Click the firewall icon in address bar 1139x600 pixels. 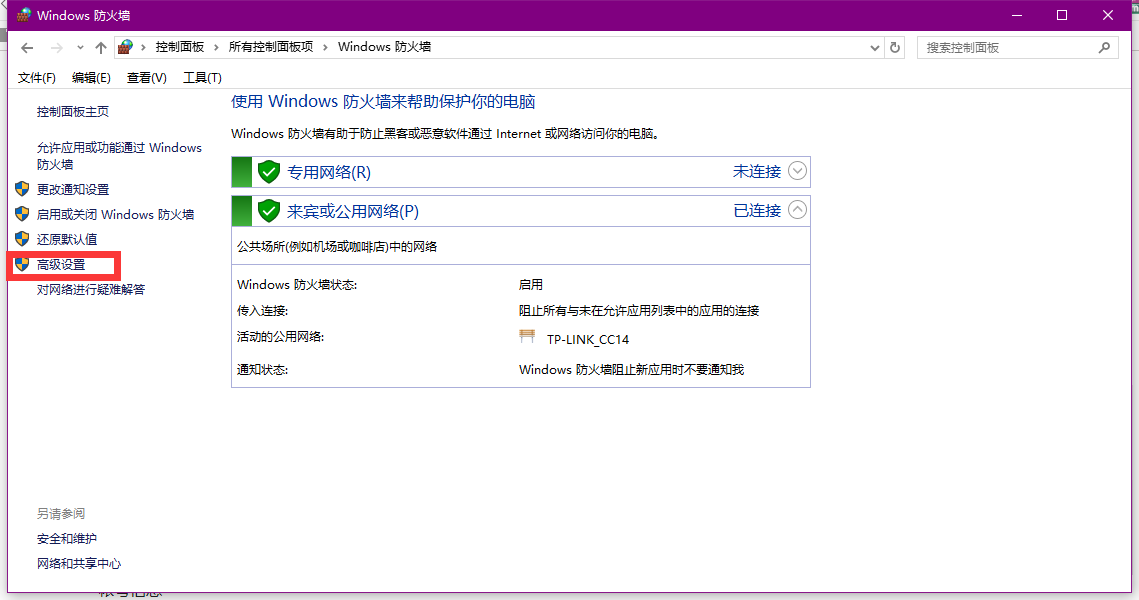[125, 47]
